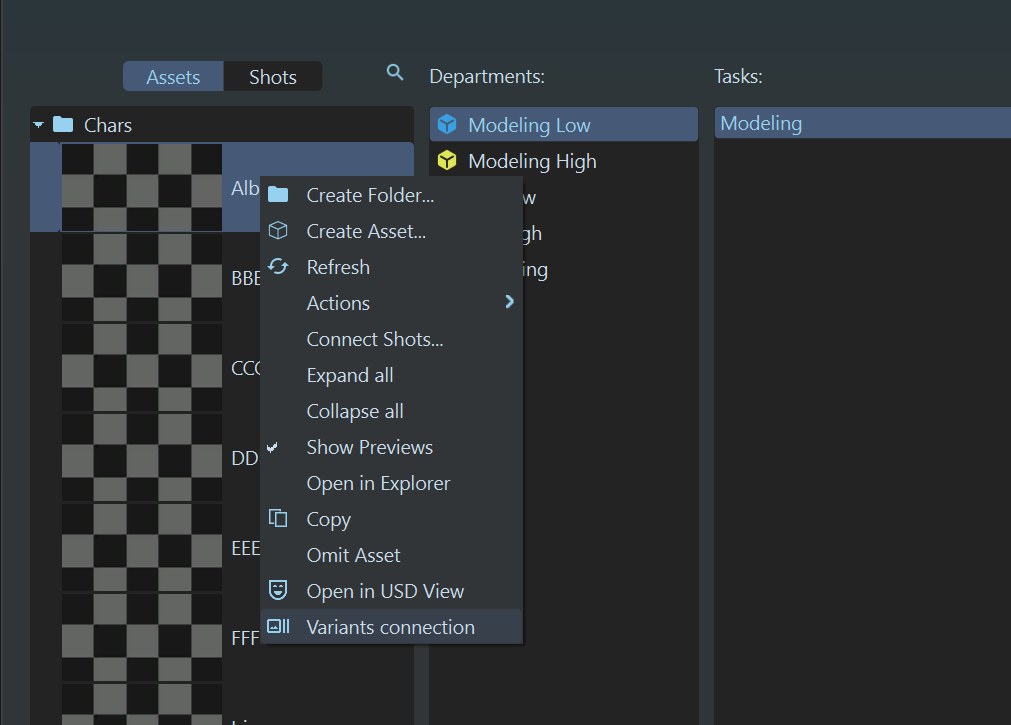Click the search magnifier icon
The image size is (1011, 725).
pyautogui.click(x=395, y=73)
